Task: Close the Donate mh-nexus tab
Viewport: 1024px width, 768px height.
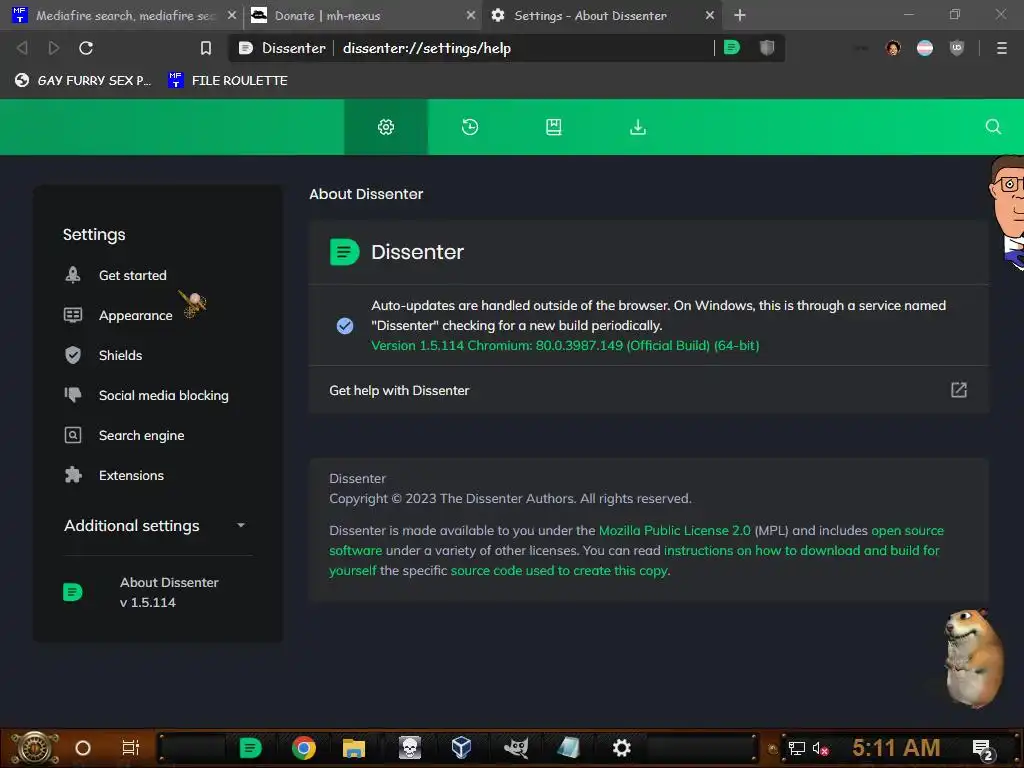Action: [471, 15]
